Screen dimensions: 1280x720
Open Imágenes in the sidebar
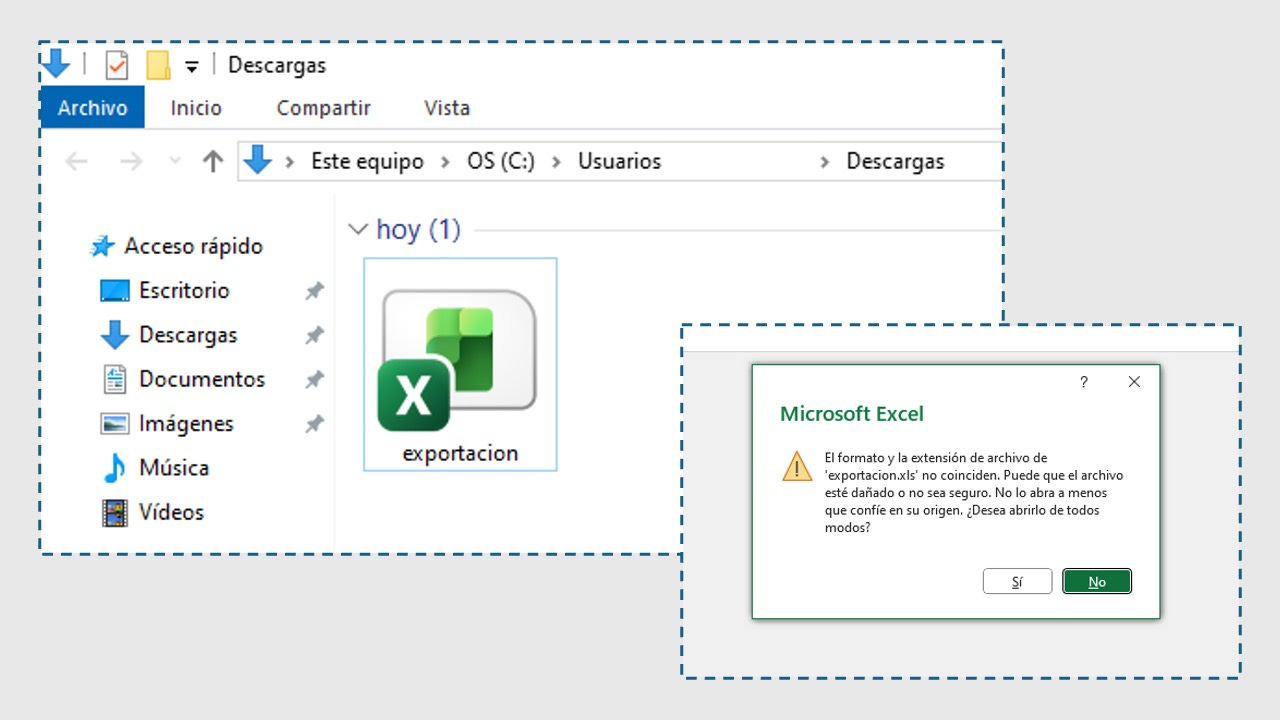186,423
